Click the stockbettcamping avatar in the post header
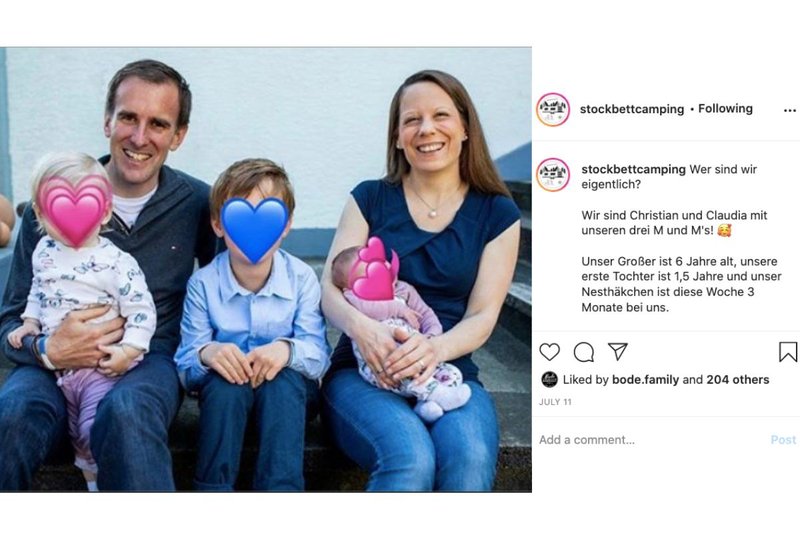Screen dimensions: 800x533 (x=553, y=110)
